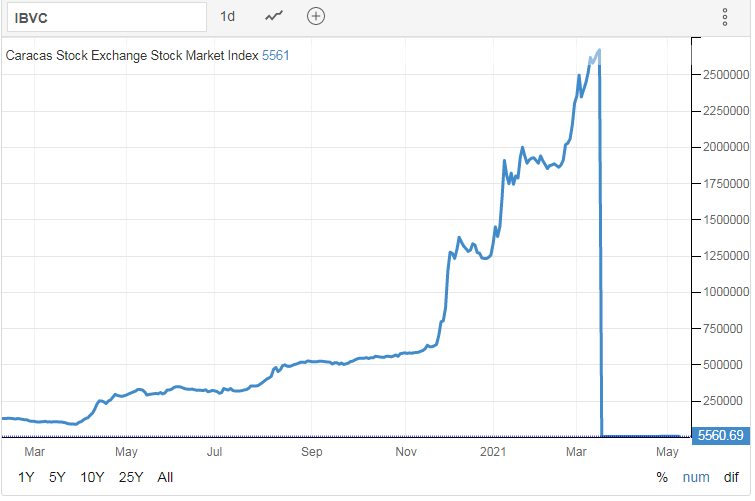755x501 pixels.
Task: Select the All time range
Action: [x=165, y=477]
